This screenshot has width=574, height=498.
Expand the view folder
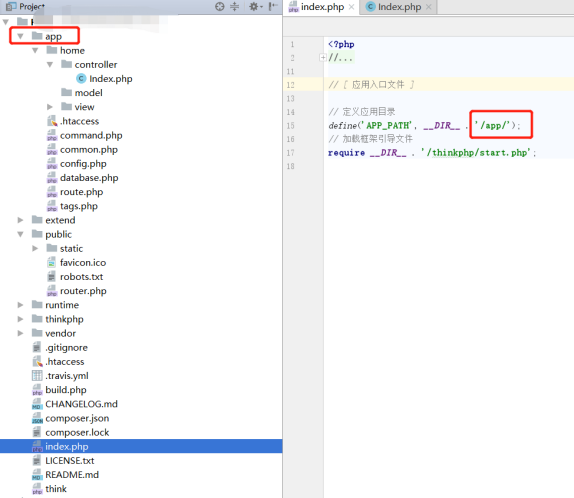[x=50, y=107]
